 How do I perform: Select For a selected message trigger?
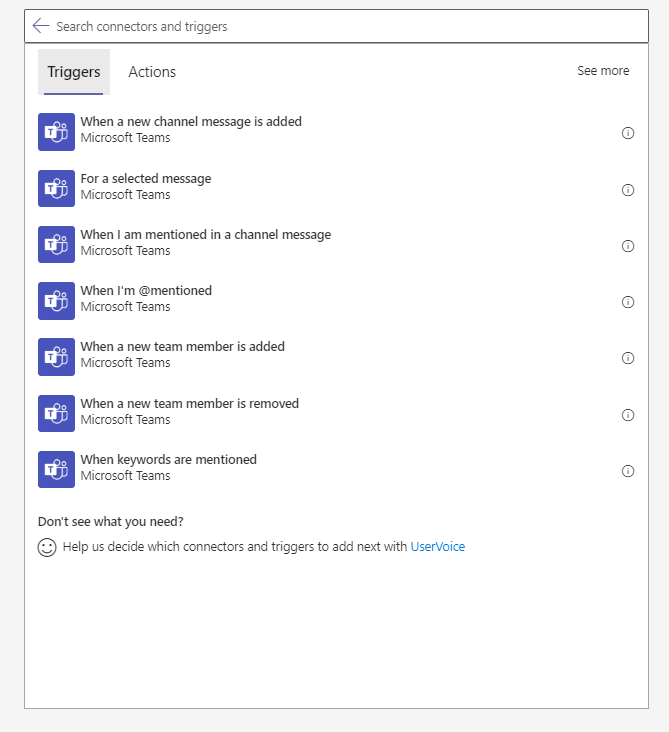pyautogui.click(x=336, y=188)
